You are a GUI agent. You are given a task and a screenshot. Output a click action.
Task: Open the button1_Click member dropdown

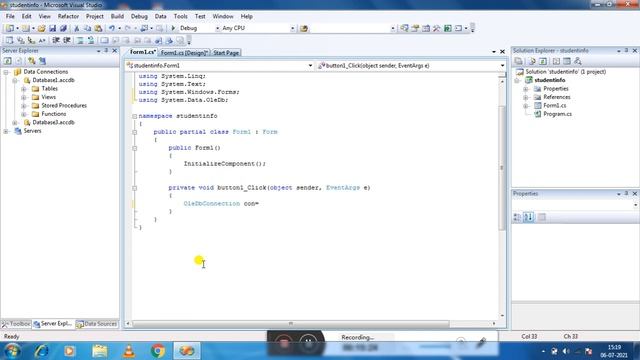tap(502, 65)
